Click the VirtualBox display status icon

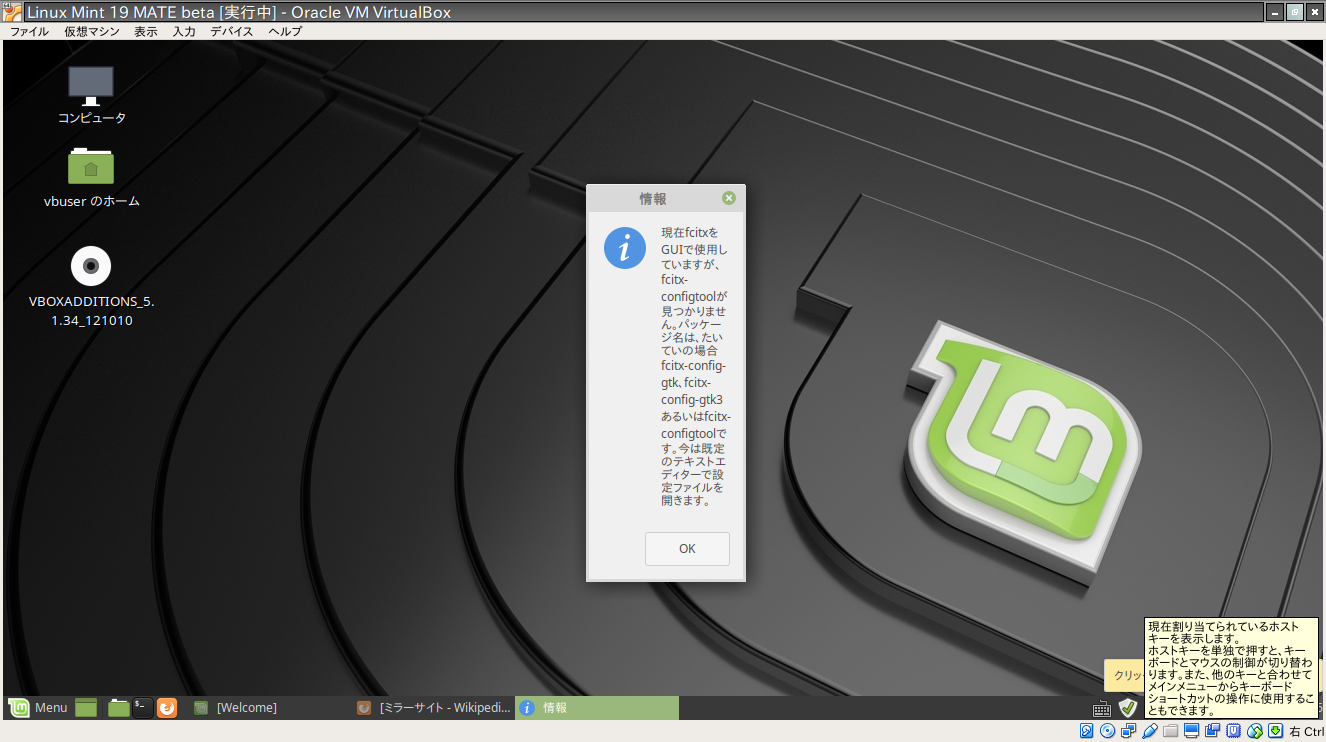[1191, 731]
